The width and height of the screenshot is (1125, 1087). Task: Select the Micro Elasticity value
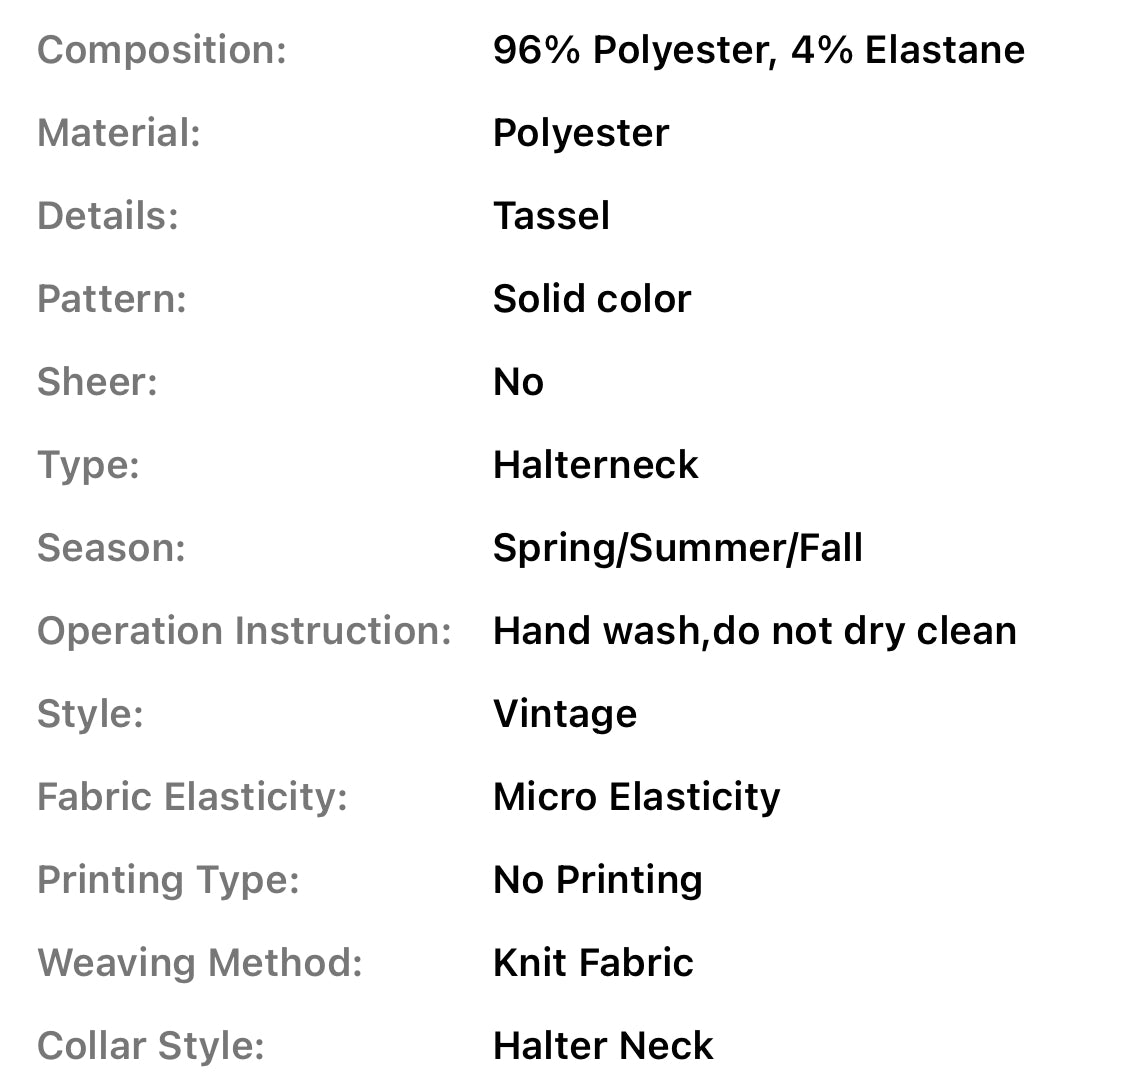636,797
